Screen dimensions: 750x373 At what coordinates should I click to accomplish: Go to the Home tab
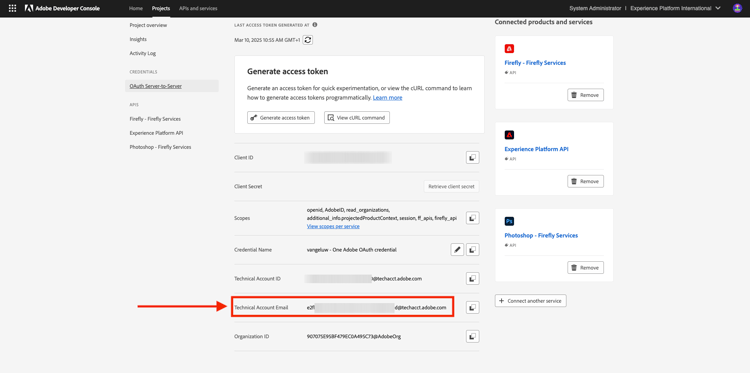[x=136, y=8]
